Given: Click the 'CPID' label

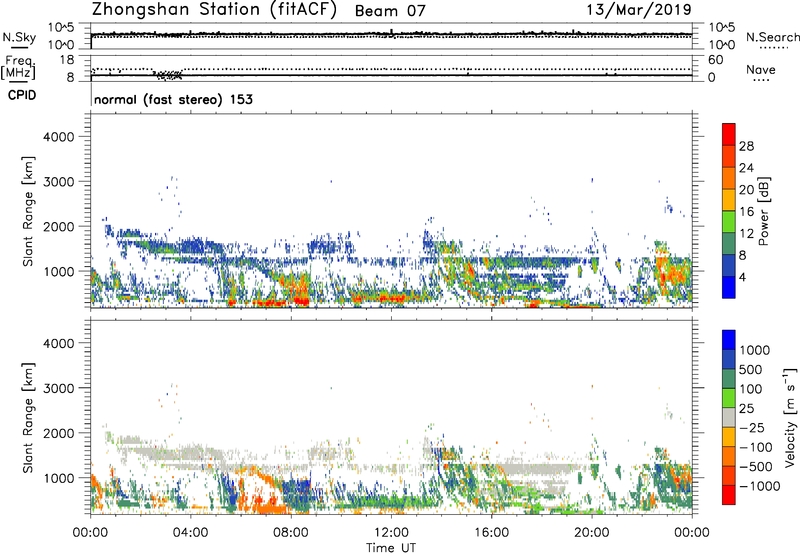Looking at the screenshot, I should (22, 95).
